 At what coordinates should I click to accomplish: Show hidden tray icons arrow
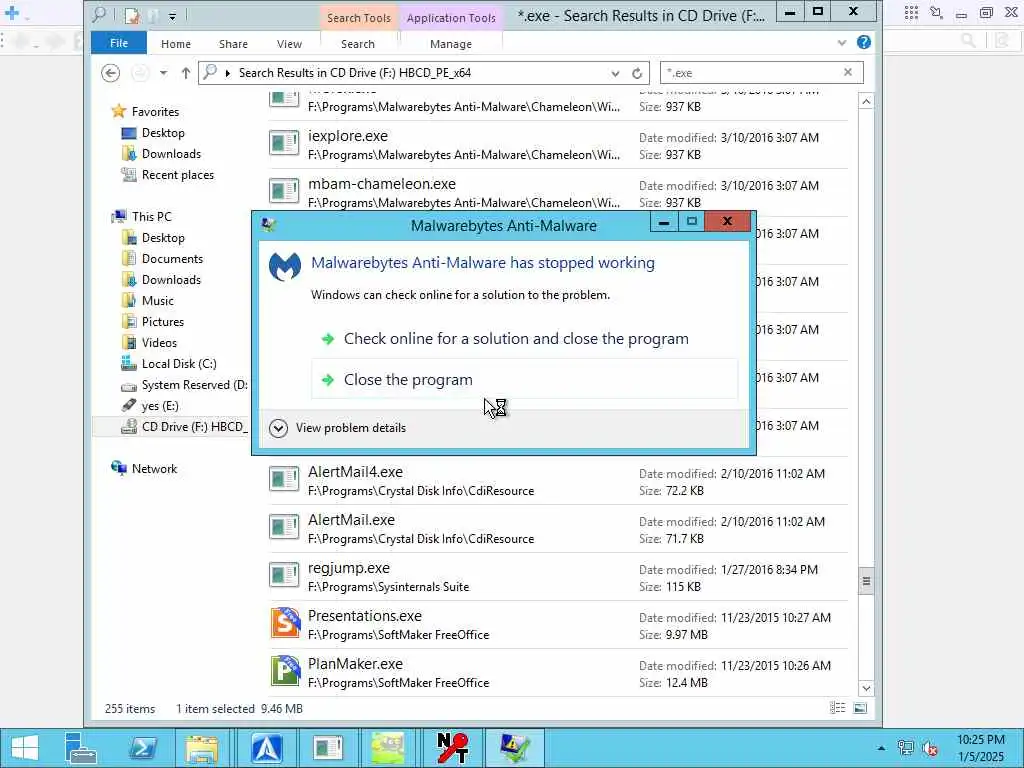[x=881, y=748]
